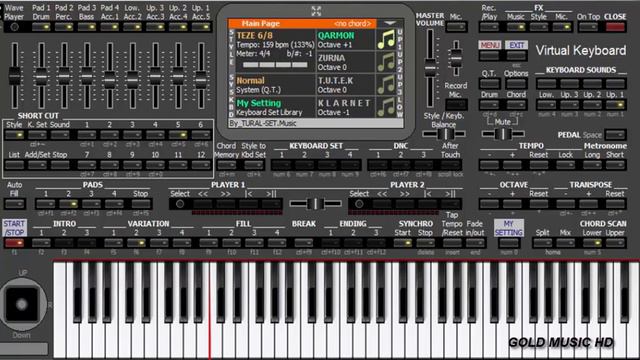
Task: Click the QARMON Up1 music note icon
Action: 386,40
